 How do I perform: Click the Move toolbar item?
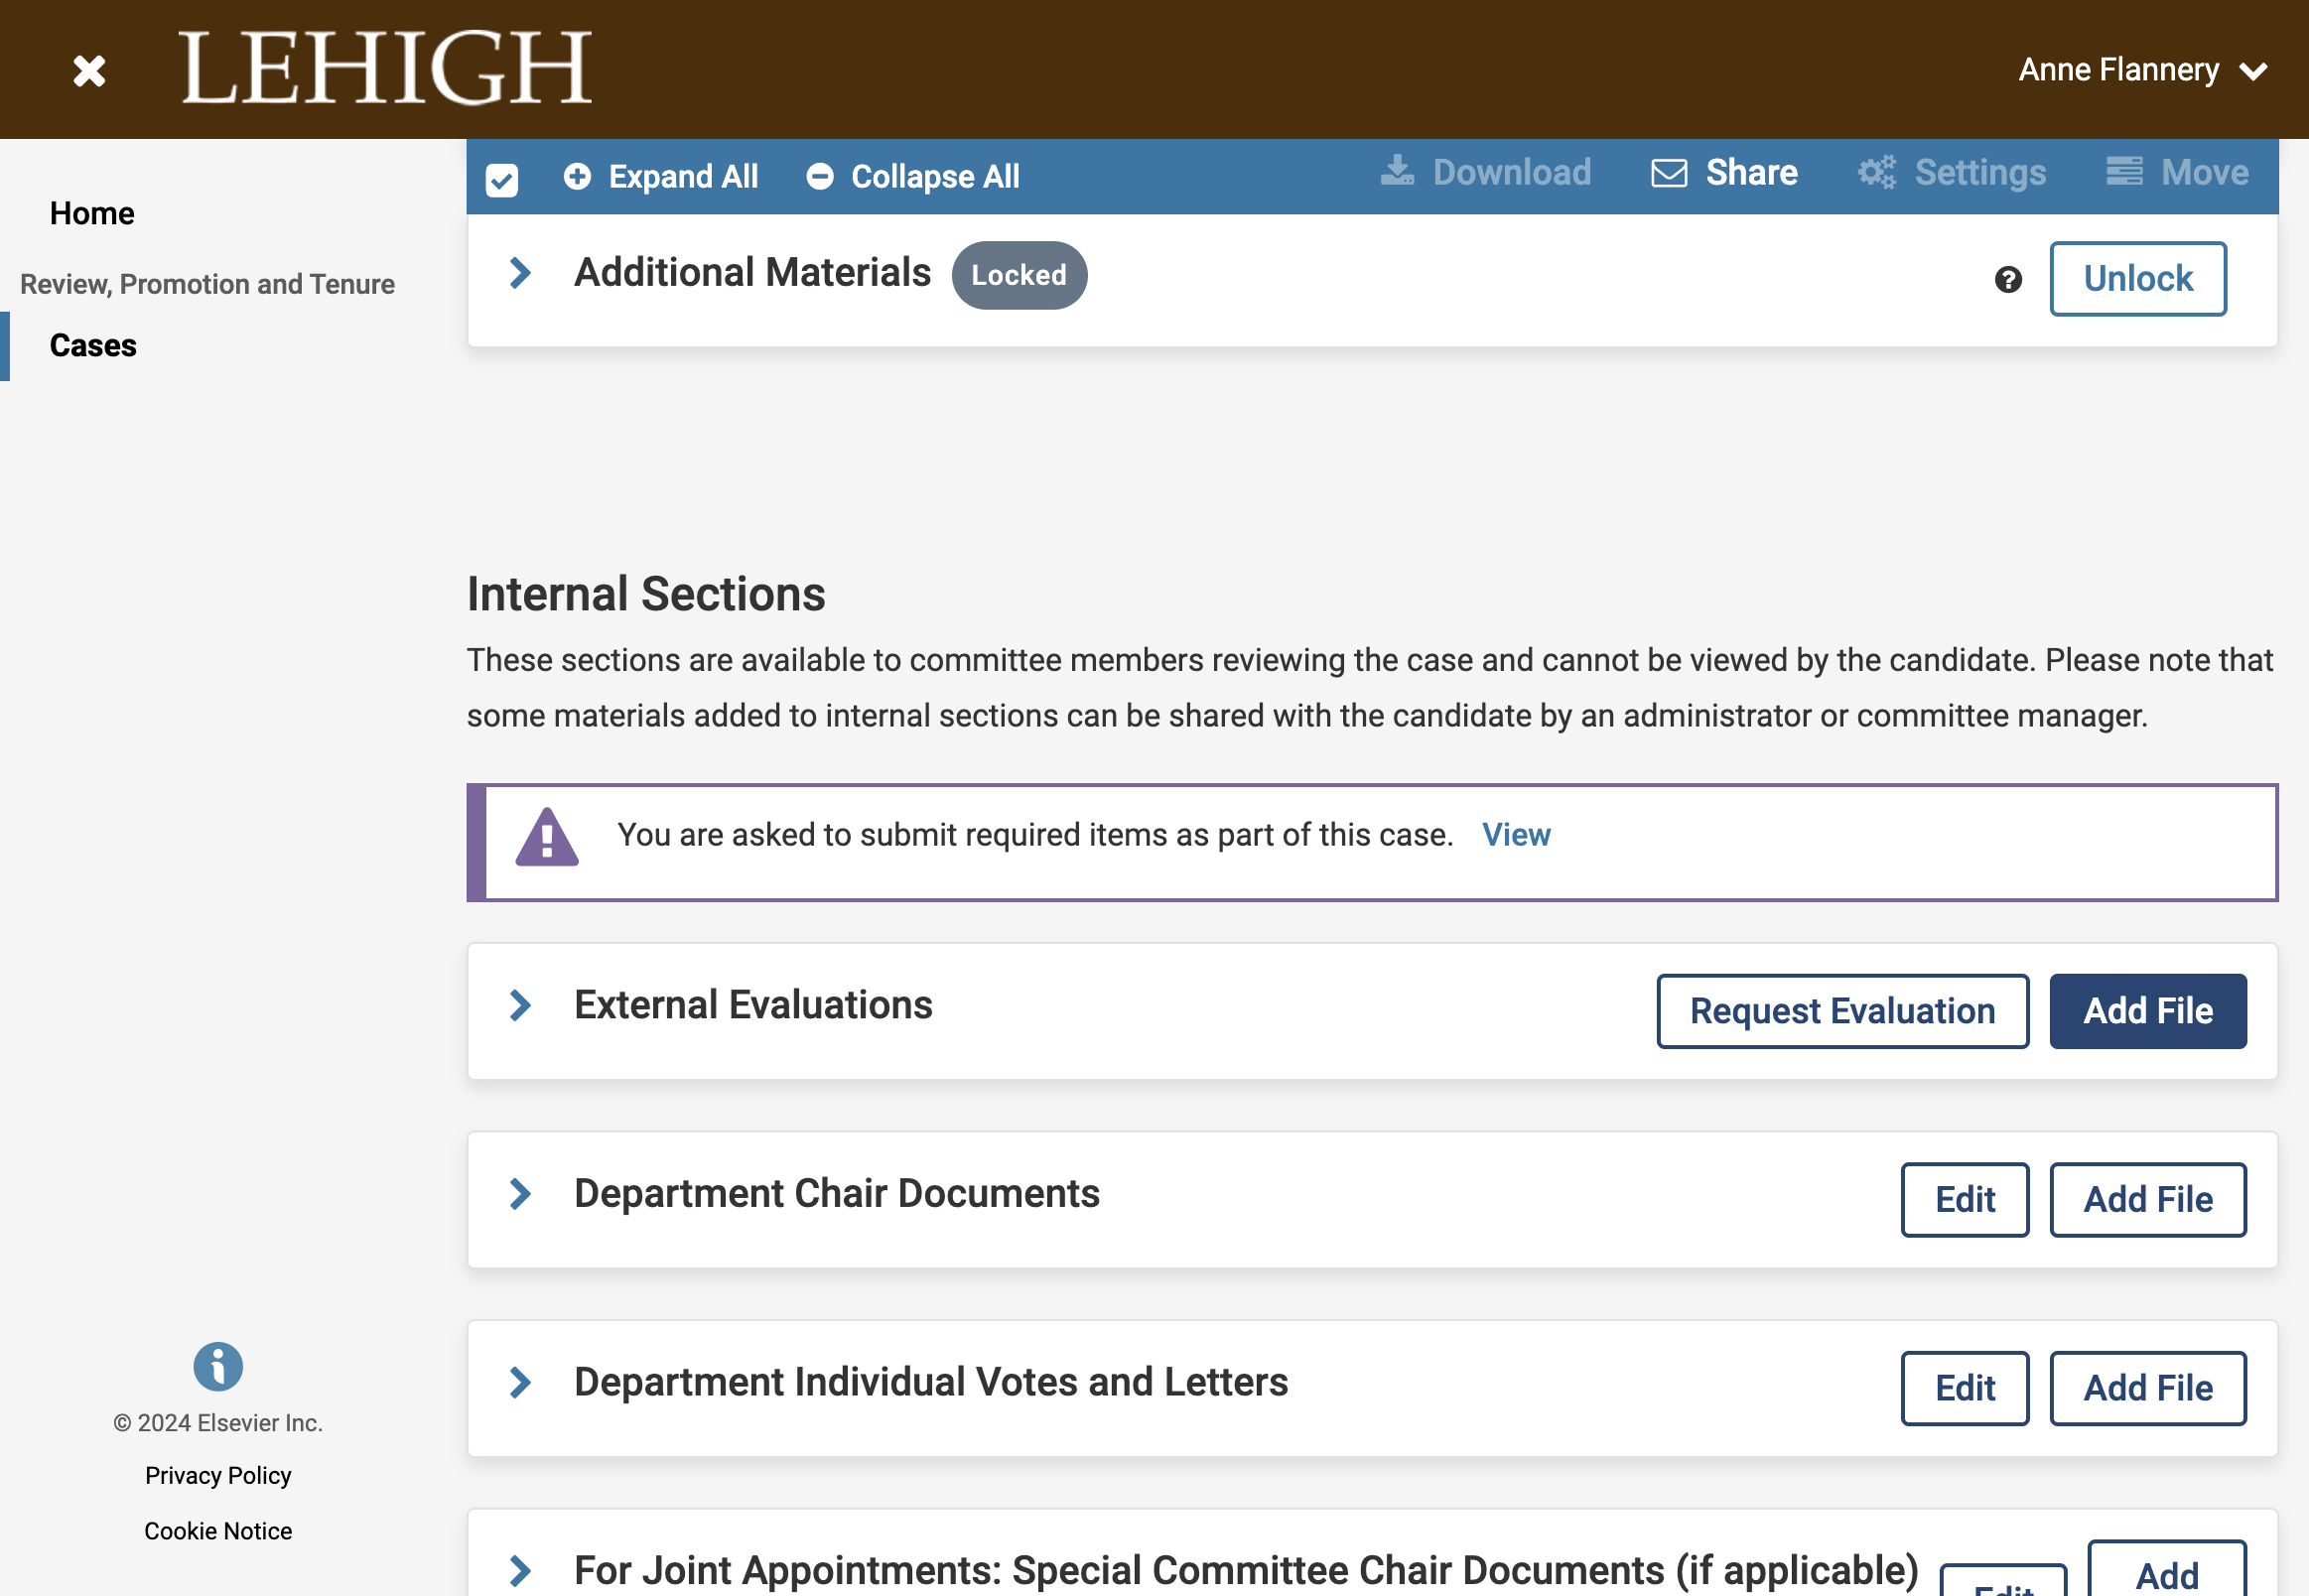2177,173
